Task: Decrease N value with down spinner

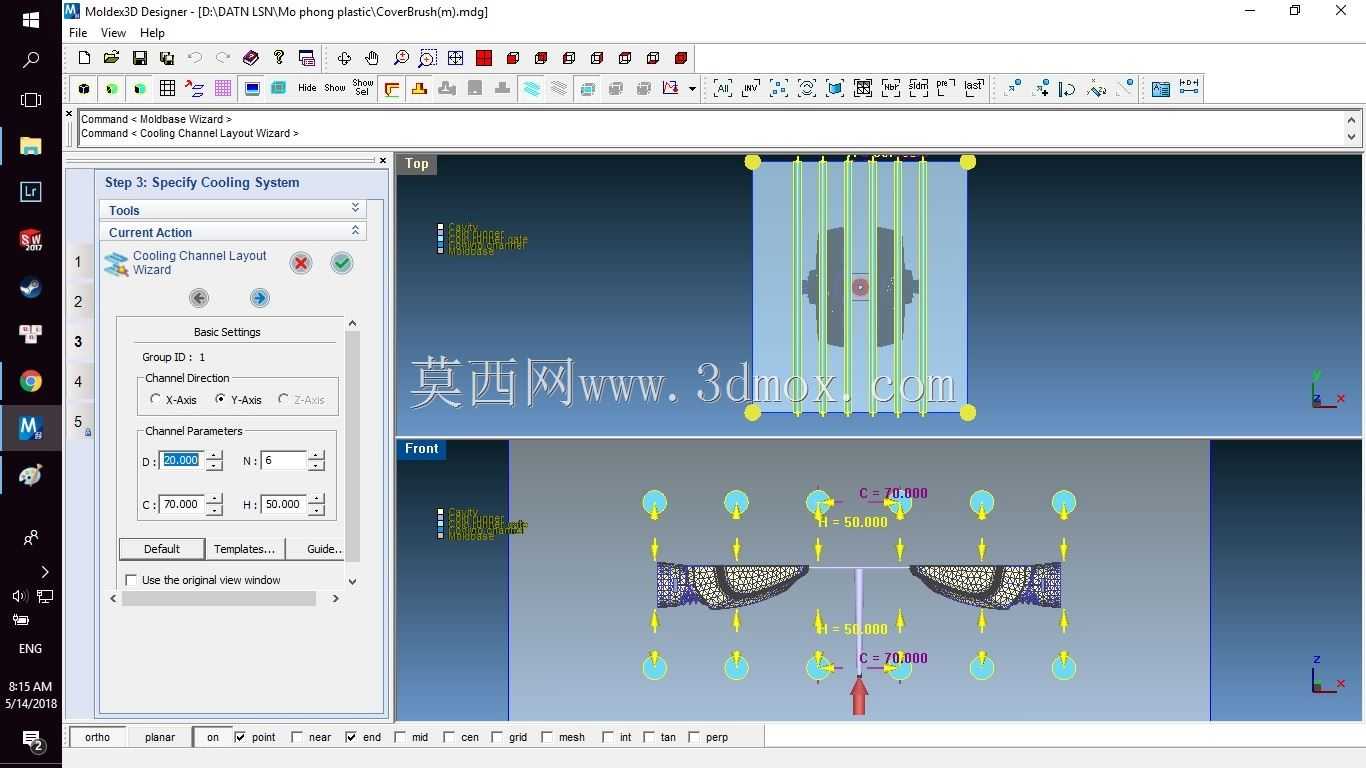Action: tap(316, 465)
